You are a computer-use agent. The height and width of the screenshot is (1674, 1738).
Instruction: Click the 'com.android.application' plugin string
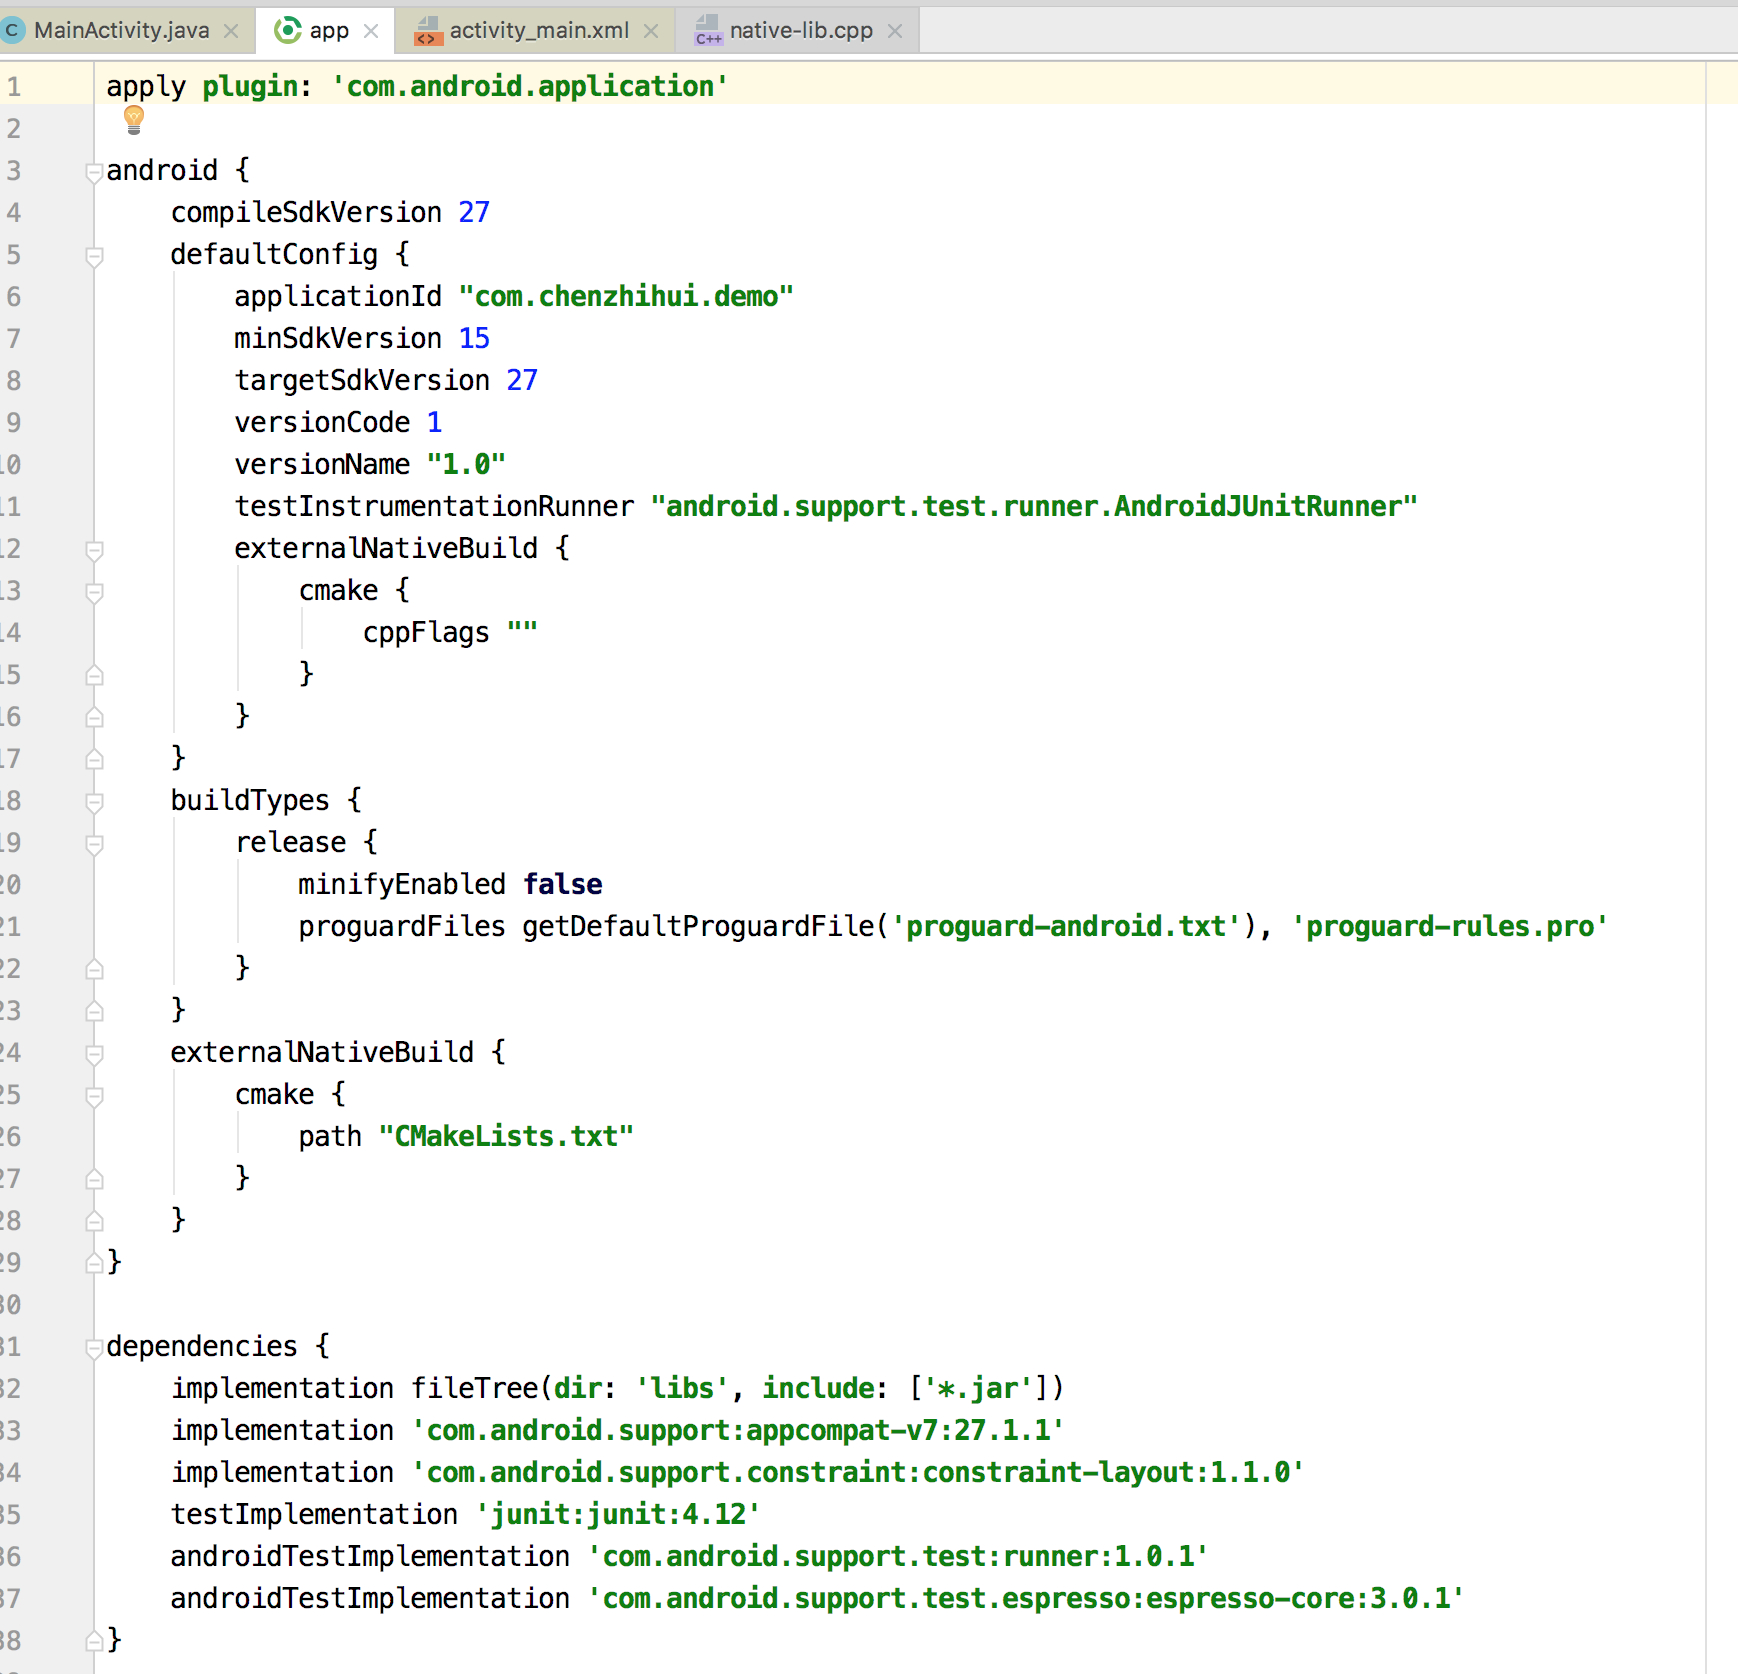(530, 86)
